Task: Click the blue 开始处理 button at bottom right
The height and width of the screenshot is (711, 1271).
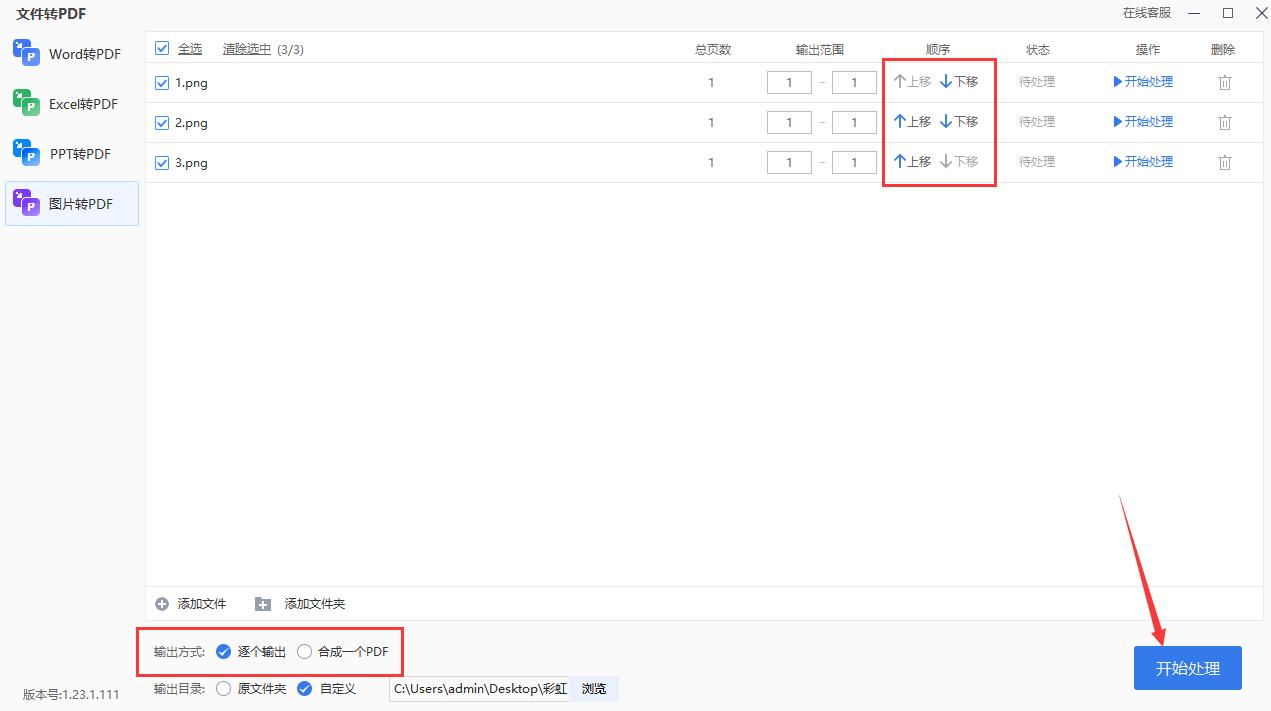Action: tap(1187, 668)
